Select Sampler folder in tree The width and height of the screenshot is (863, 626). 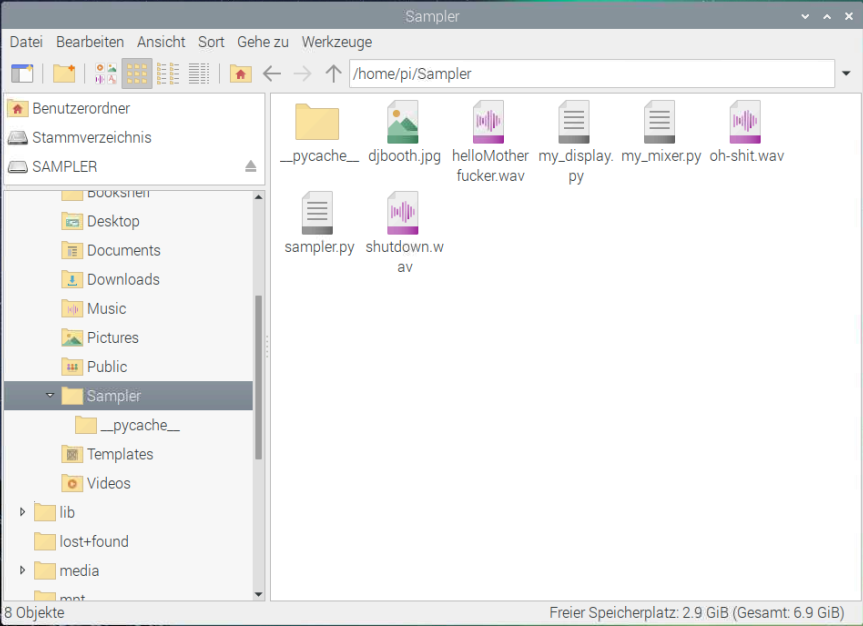128,396
